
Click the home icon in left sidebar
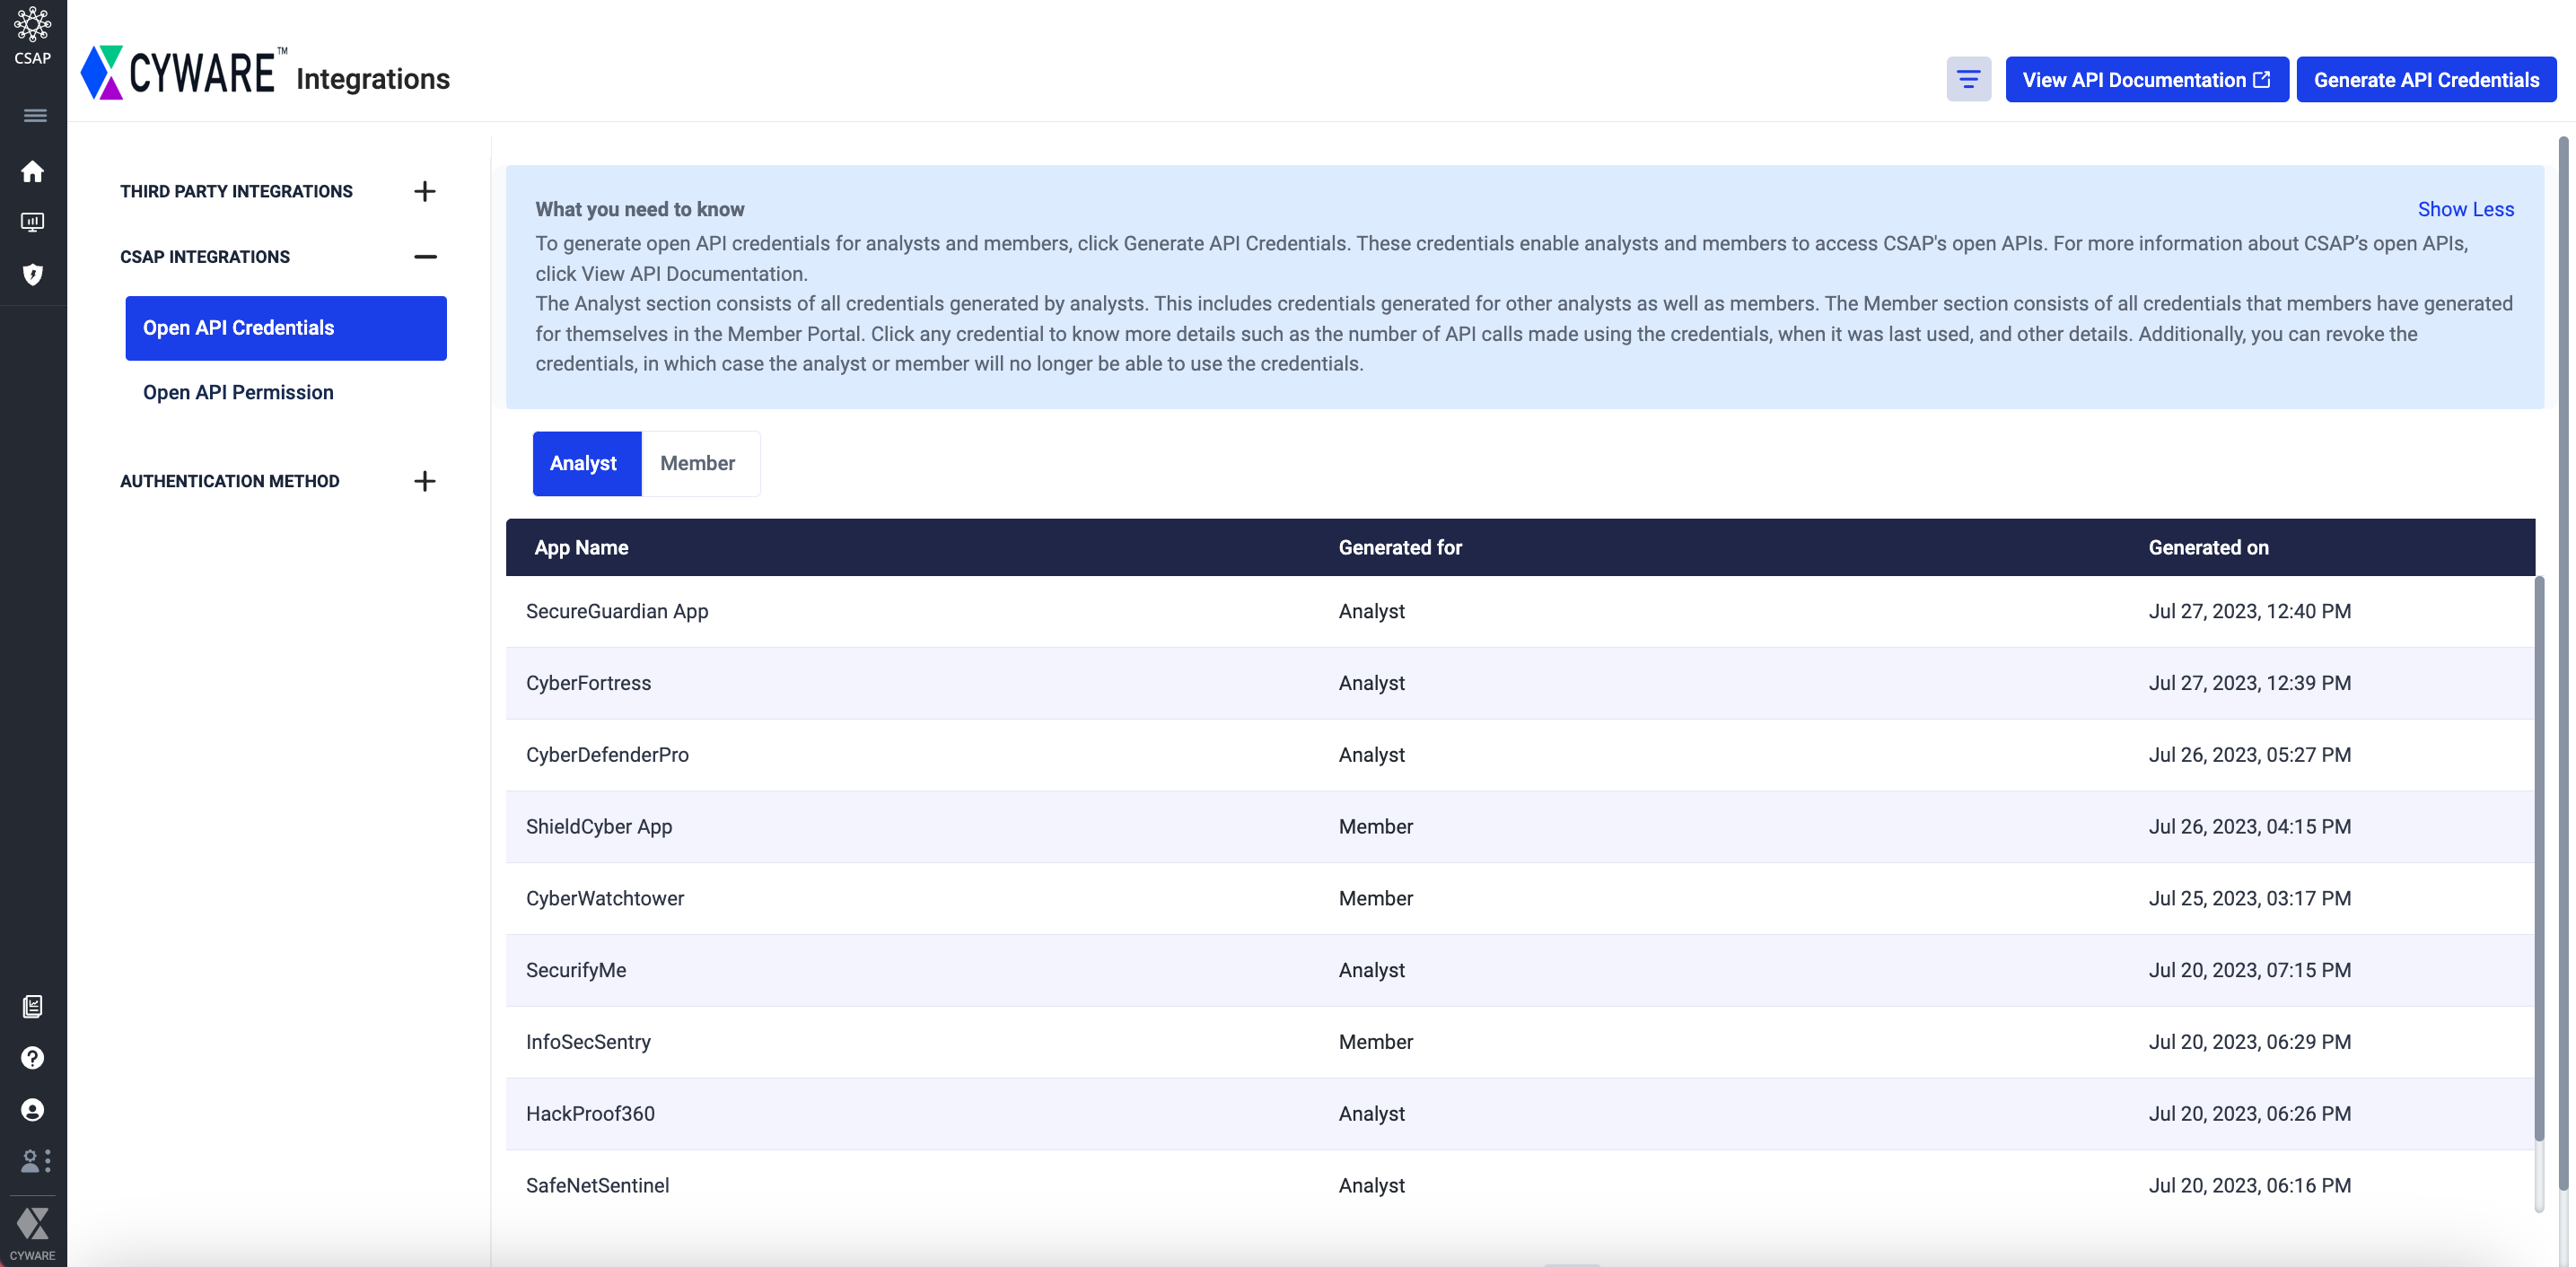33,172
